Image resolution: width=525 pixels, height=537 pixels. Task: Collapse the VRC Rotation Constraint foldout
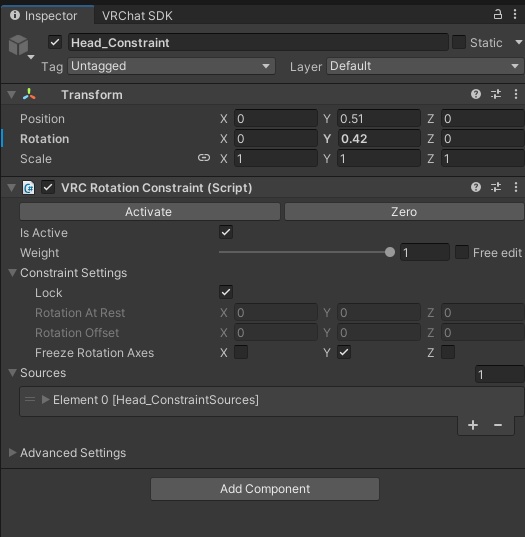tap(12, 187)
